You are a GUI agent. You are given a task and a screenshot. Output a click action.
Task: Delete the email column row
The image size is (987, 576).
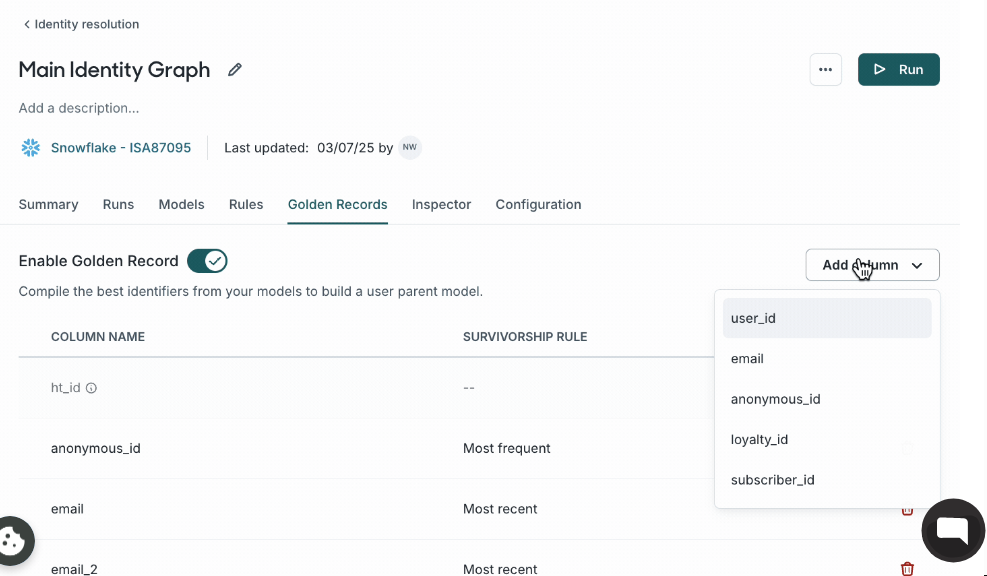point(907,510)
